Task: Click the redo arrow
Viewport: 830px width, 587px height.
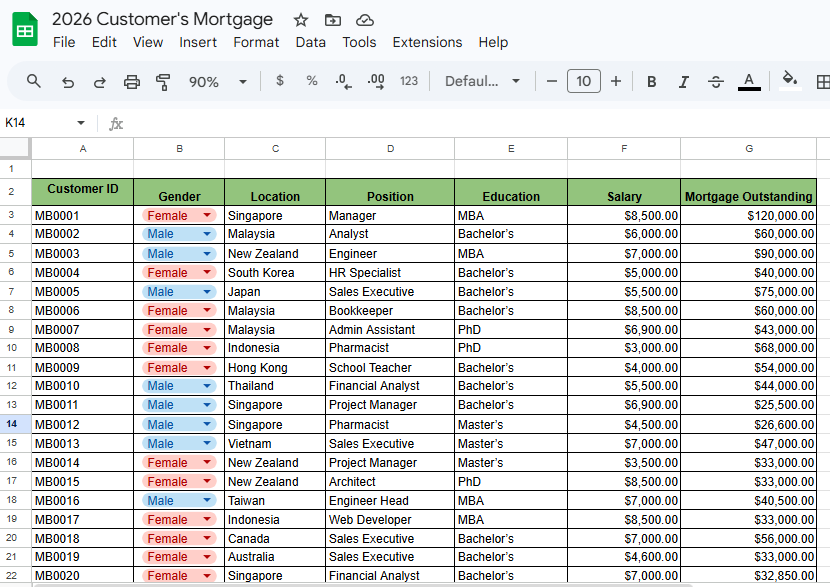Action: pos(100,82)
